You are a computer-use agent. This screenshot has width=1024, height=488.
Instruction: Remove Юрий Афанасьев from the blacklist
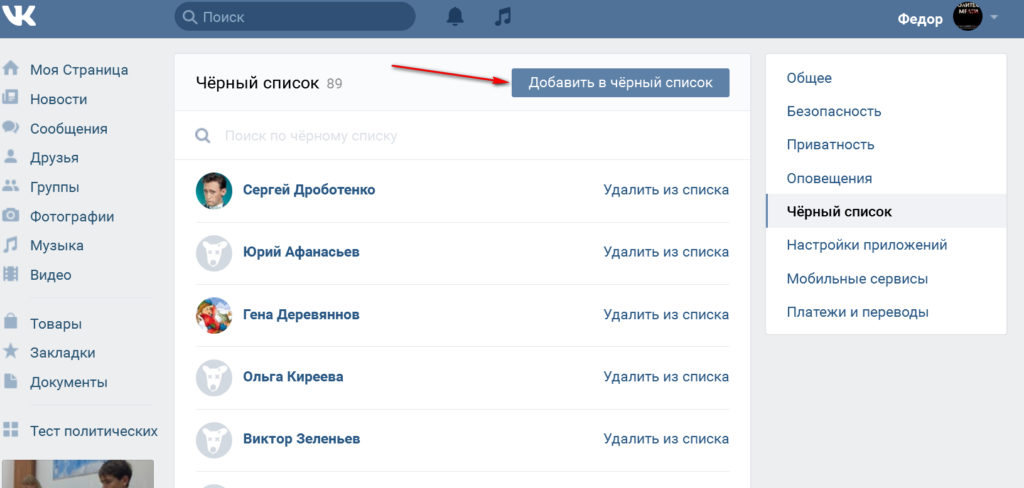666,252
